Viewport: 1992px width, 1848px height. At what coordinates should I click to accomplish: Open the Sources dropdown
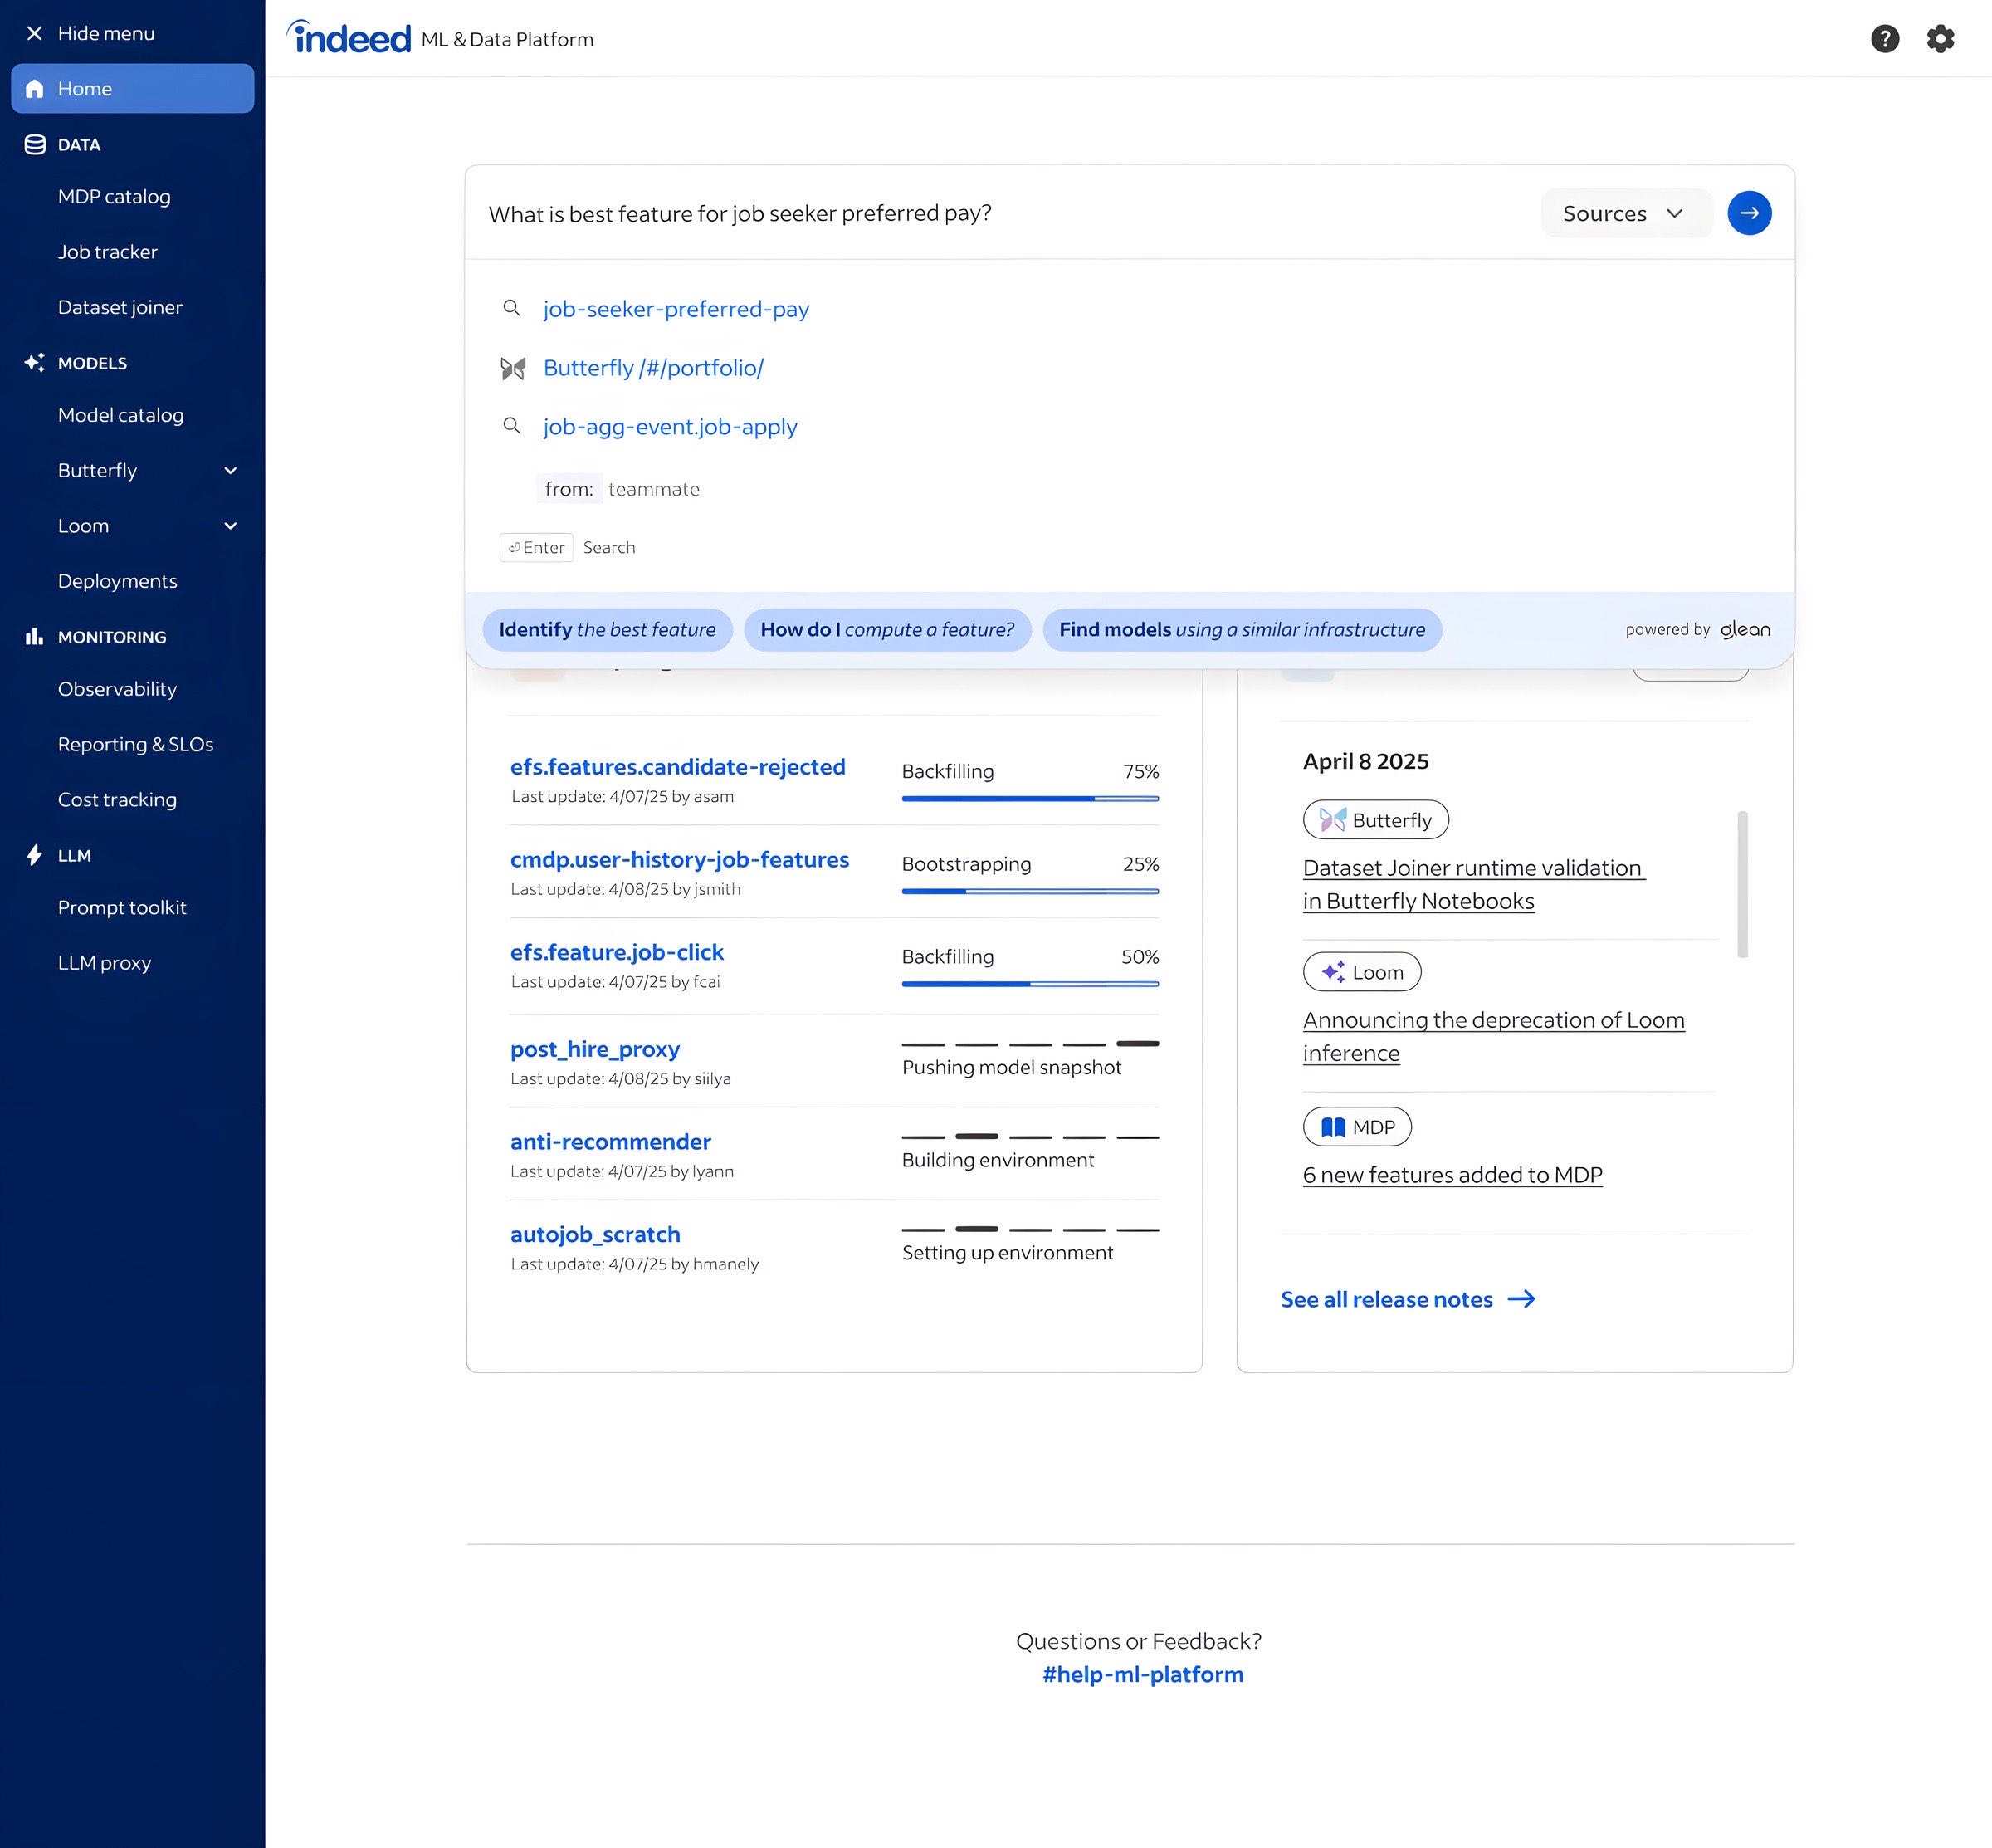pos(1626,213)
